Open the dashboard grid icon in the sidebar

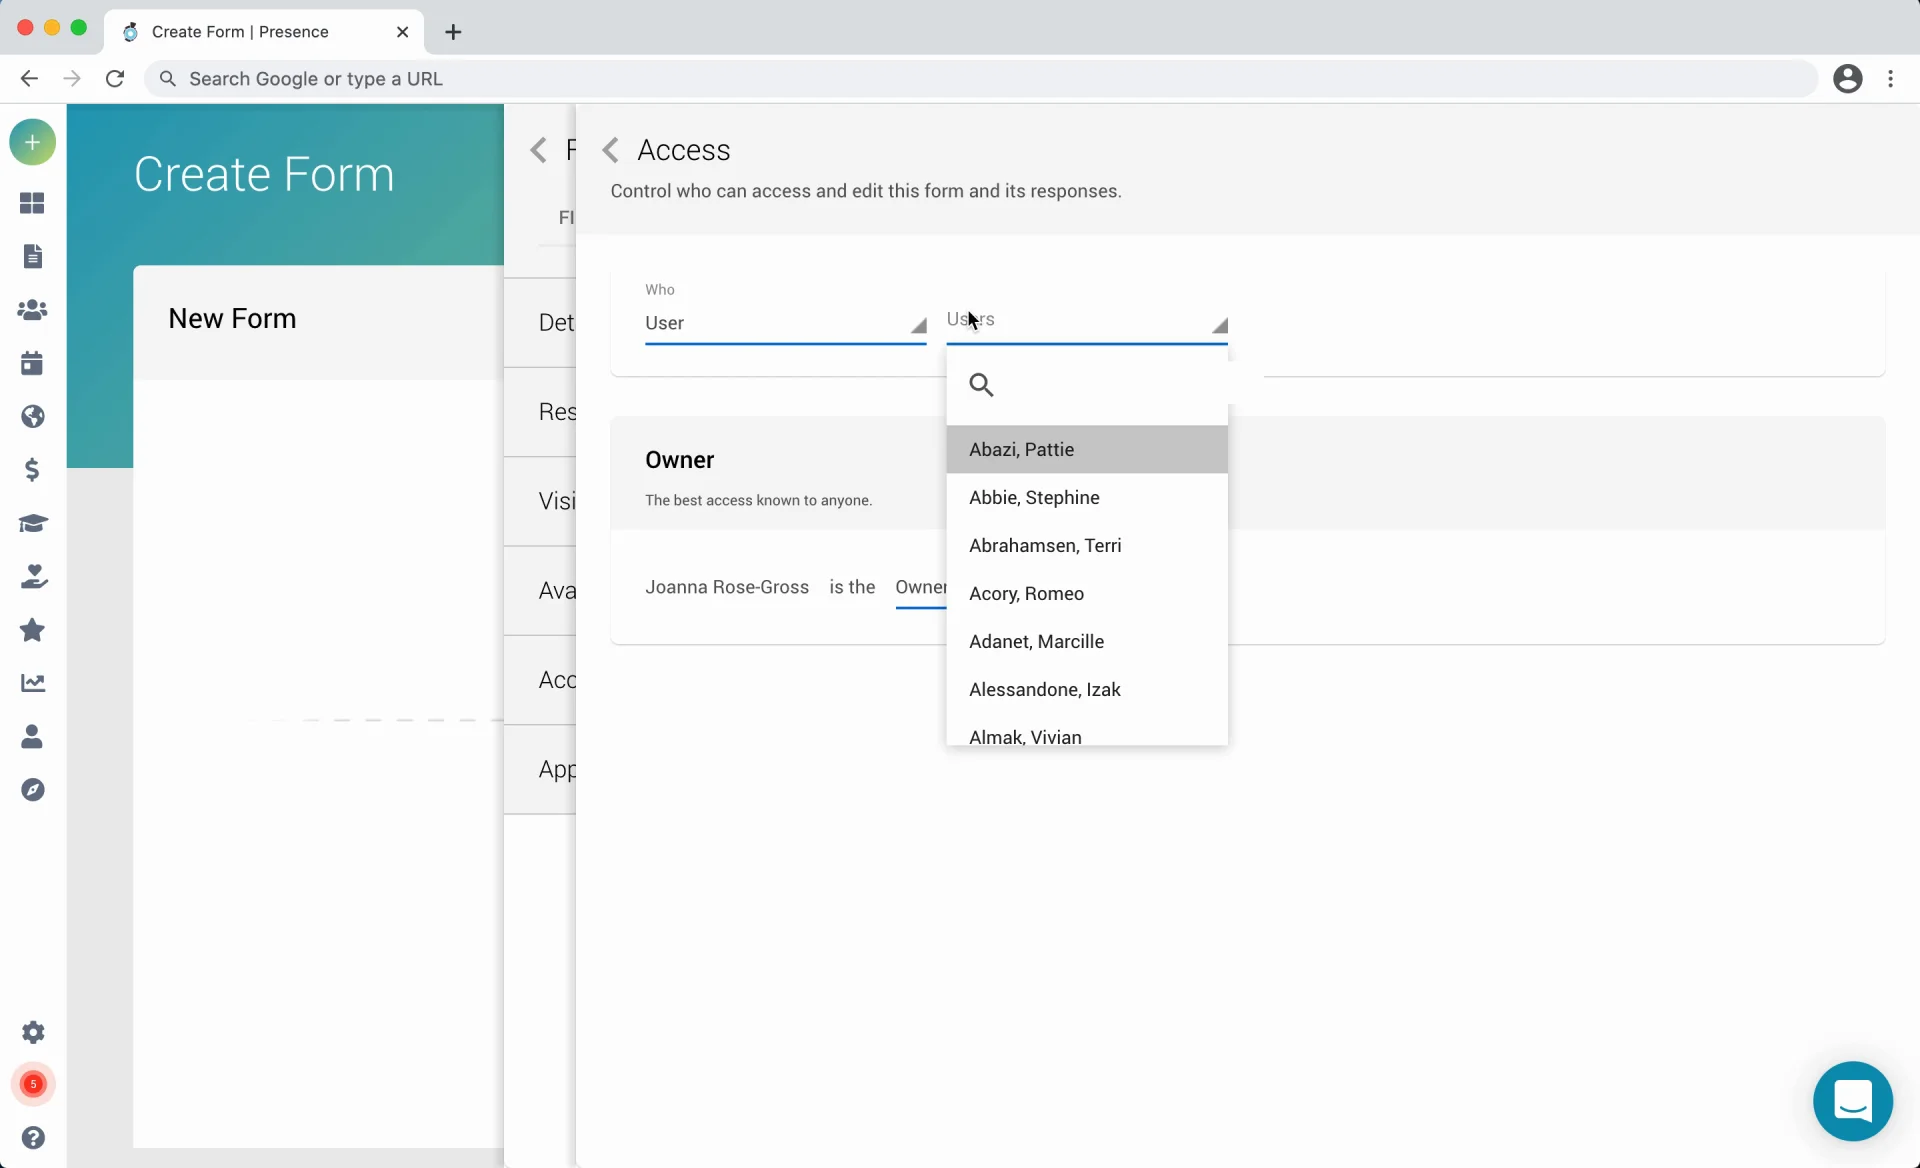(x=32, y=203)
